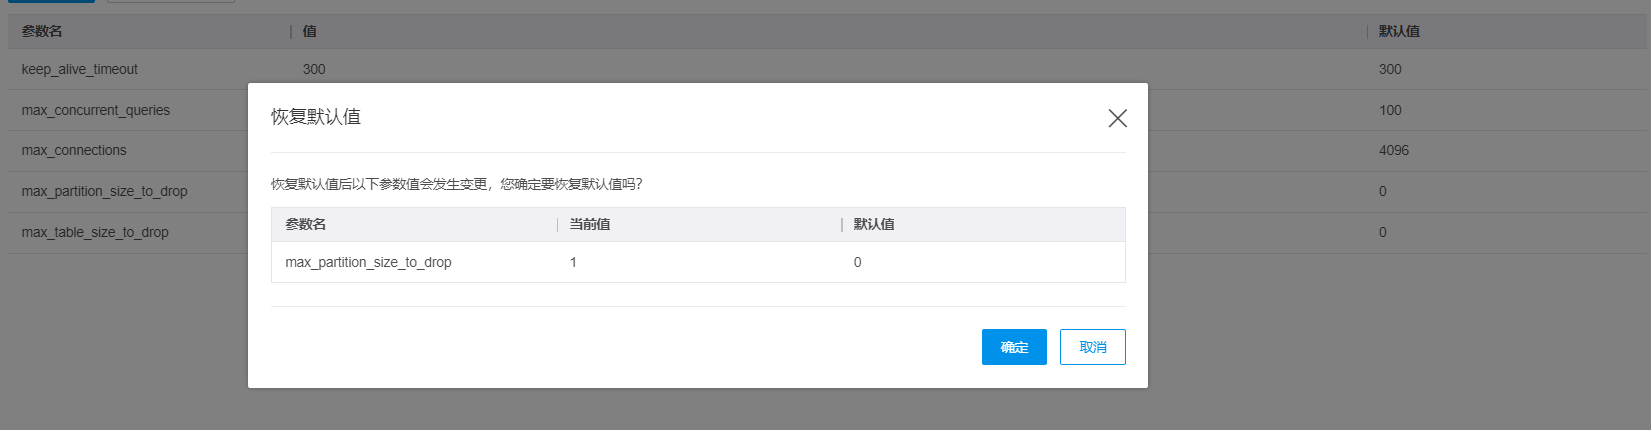This screenshot has width=1651, height=430.
Task: Select the 默认值 column header inside the dialog
Action: (x=874, y=224)
